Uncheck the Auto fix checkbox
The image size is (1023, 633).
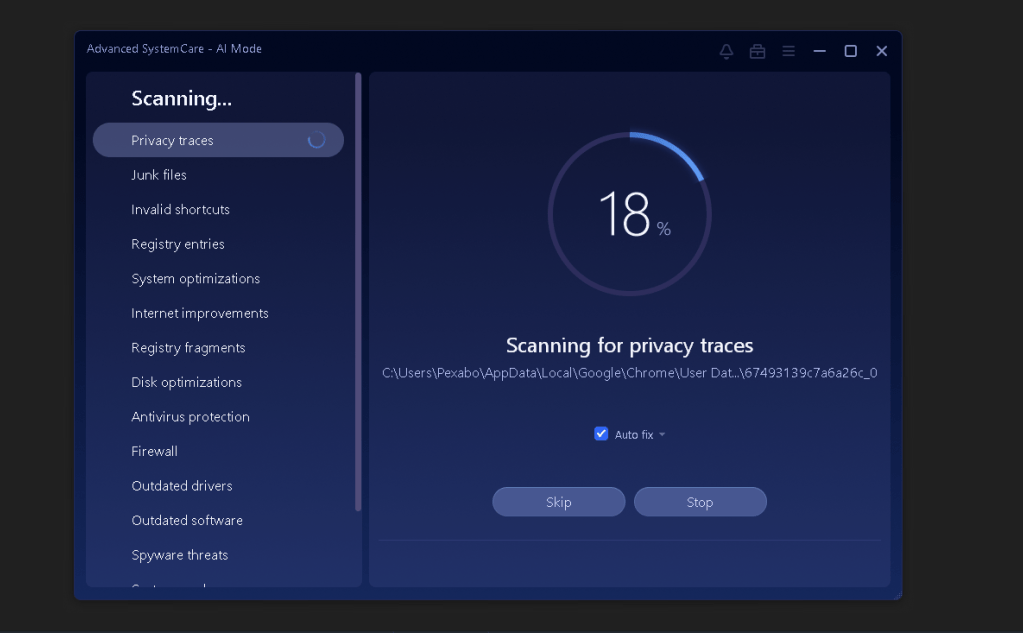click(x=601, y=434)
